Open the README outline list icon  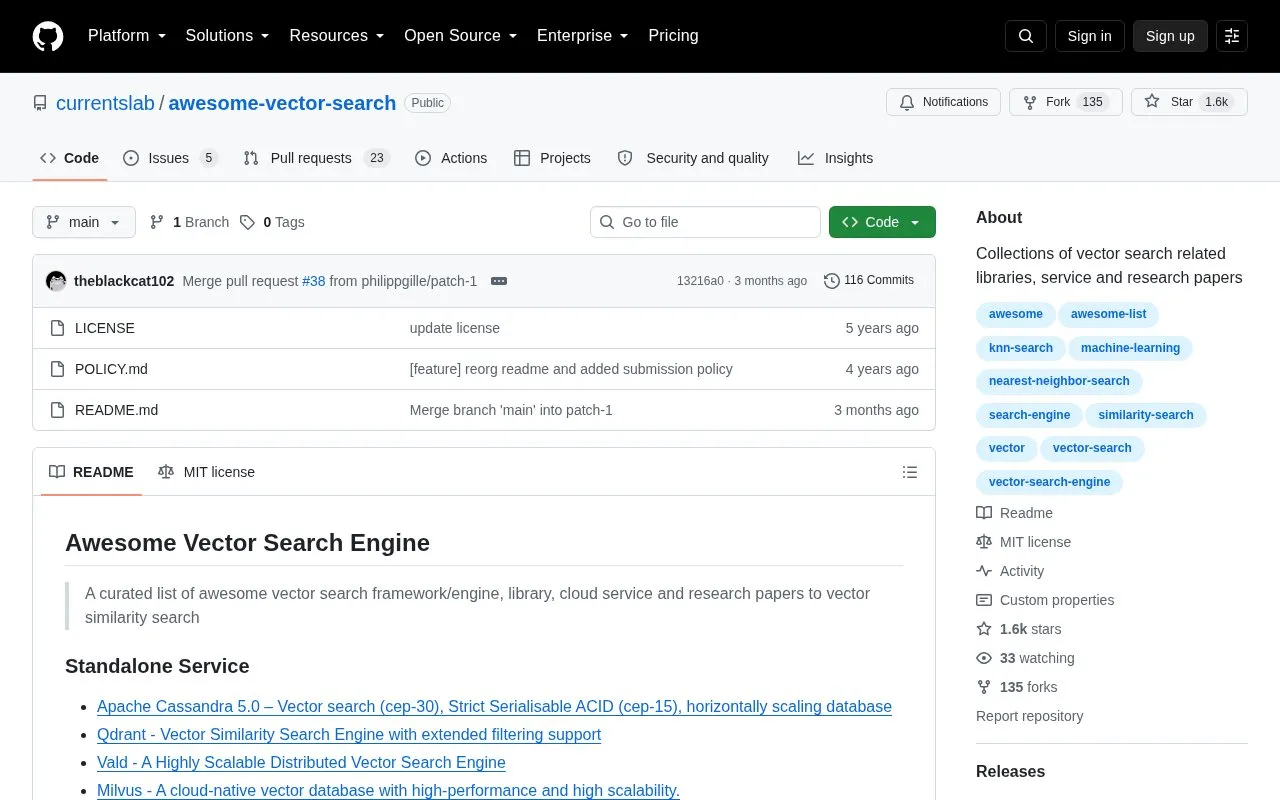910,472
